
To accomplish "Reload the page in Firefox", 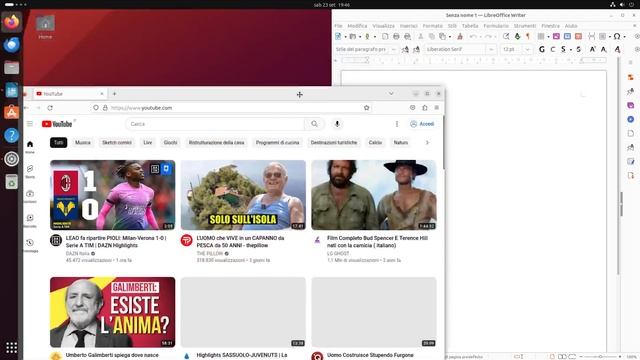I will click(x=50, y=108).
